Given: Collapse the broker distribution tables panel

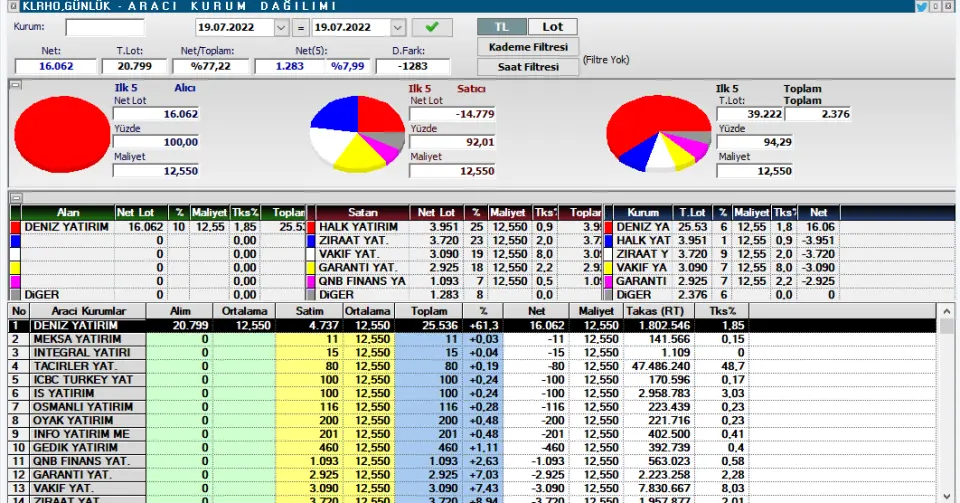Looking at the screenshot, I should click(x=14, y=198).
